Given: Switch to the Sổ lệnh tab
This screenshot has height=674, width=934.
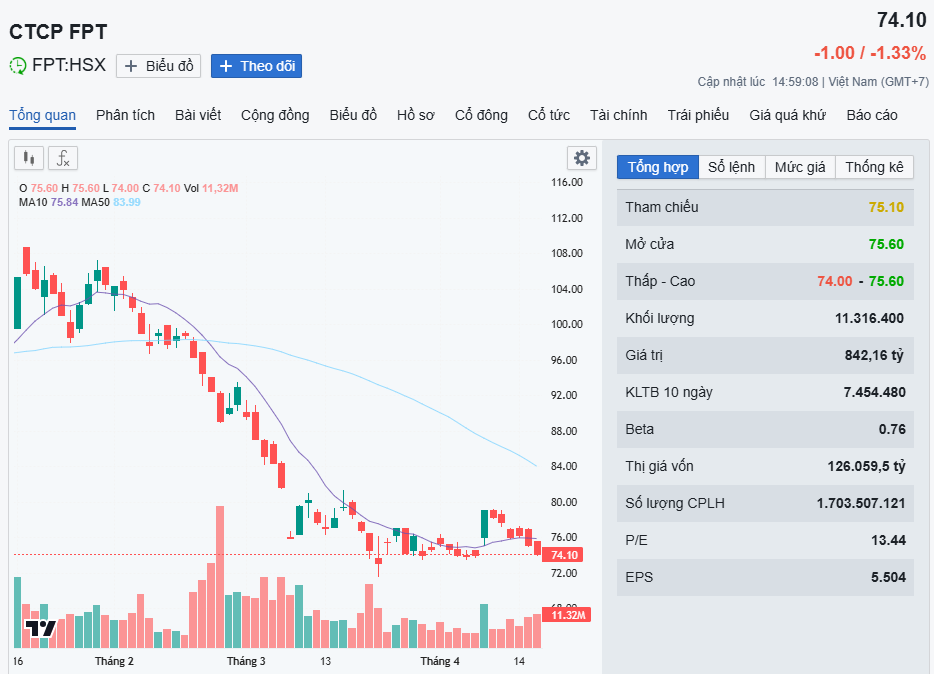Looking at the screenshot, I should [x=732, y=167].
